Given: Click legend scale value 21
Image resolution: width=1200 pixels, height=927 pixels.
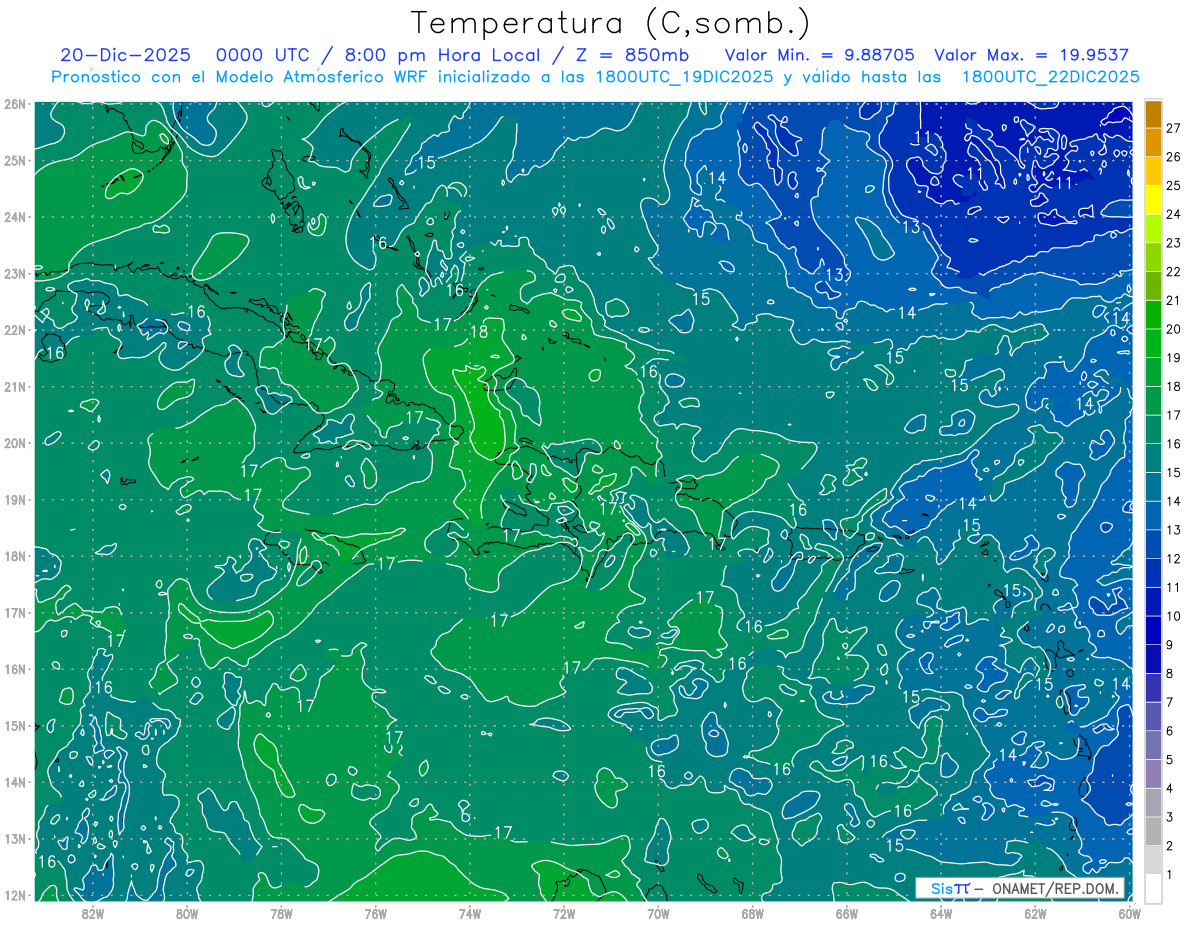Looking at the screenshot, I should coord(1174,301).
